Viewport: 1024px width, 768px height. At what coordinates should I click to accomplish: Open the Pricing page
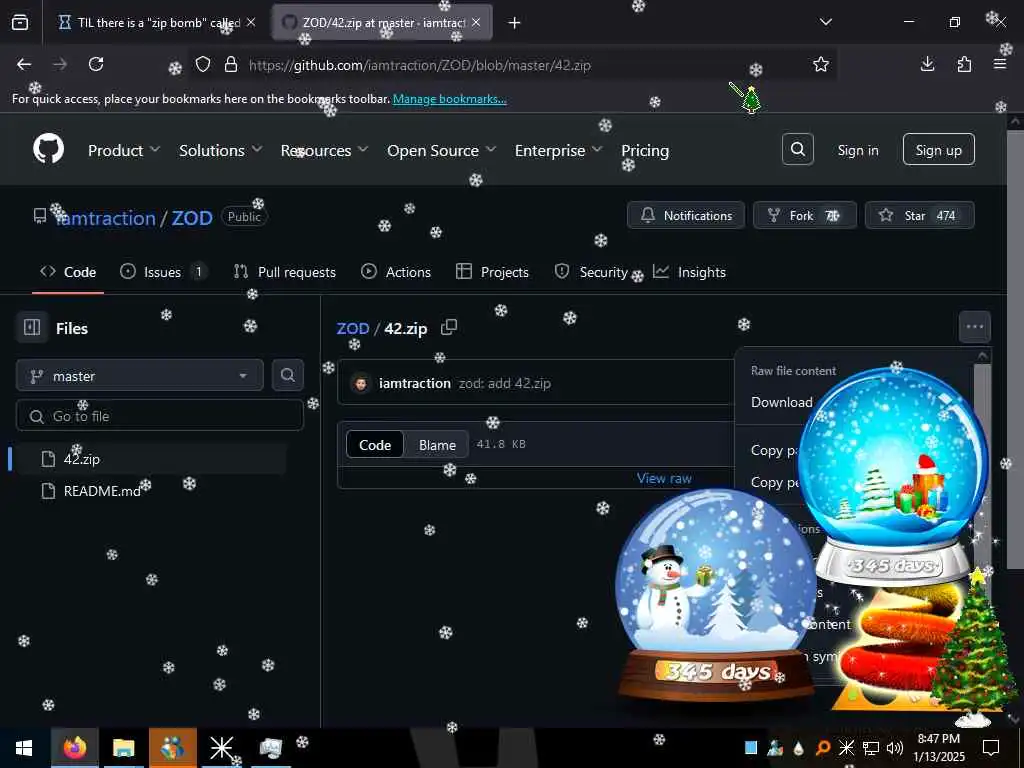point(645,150)
